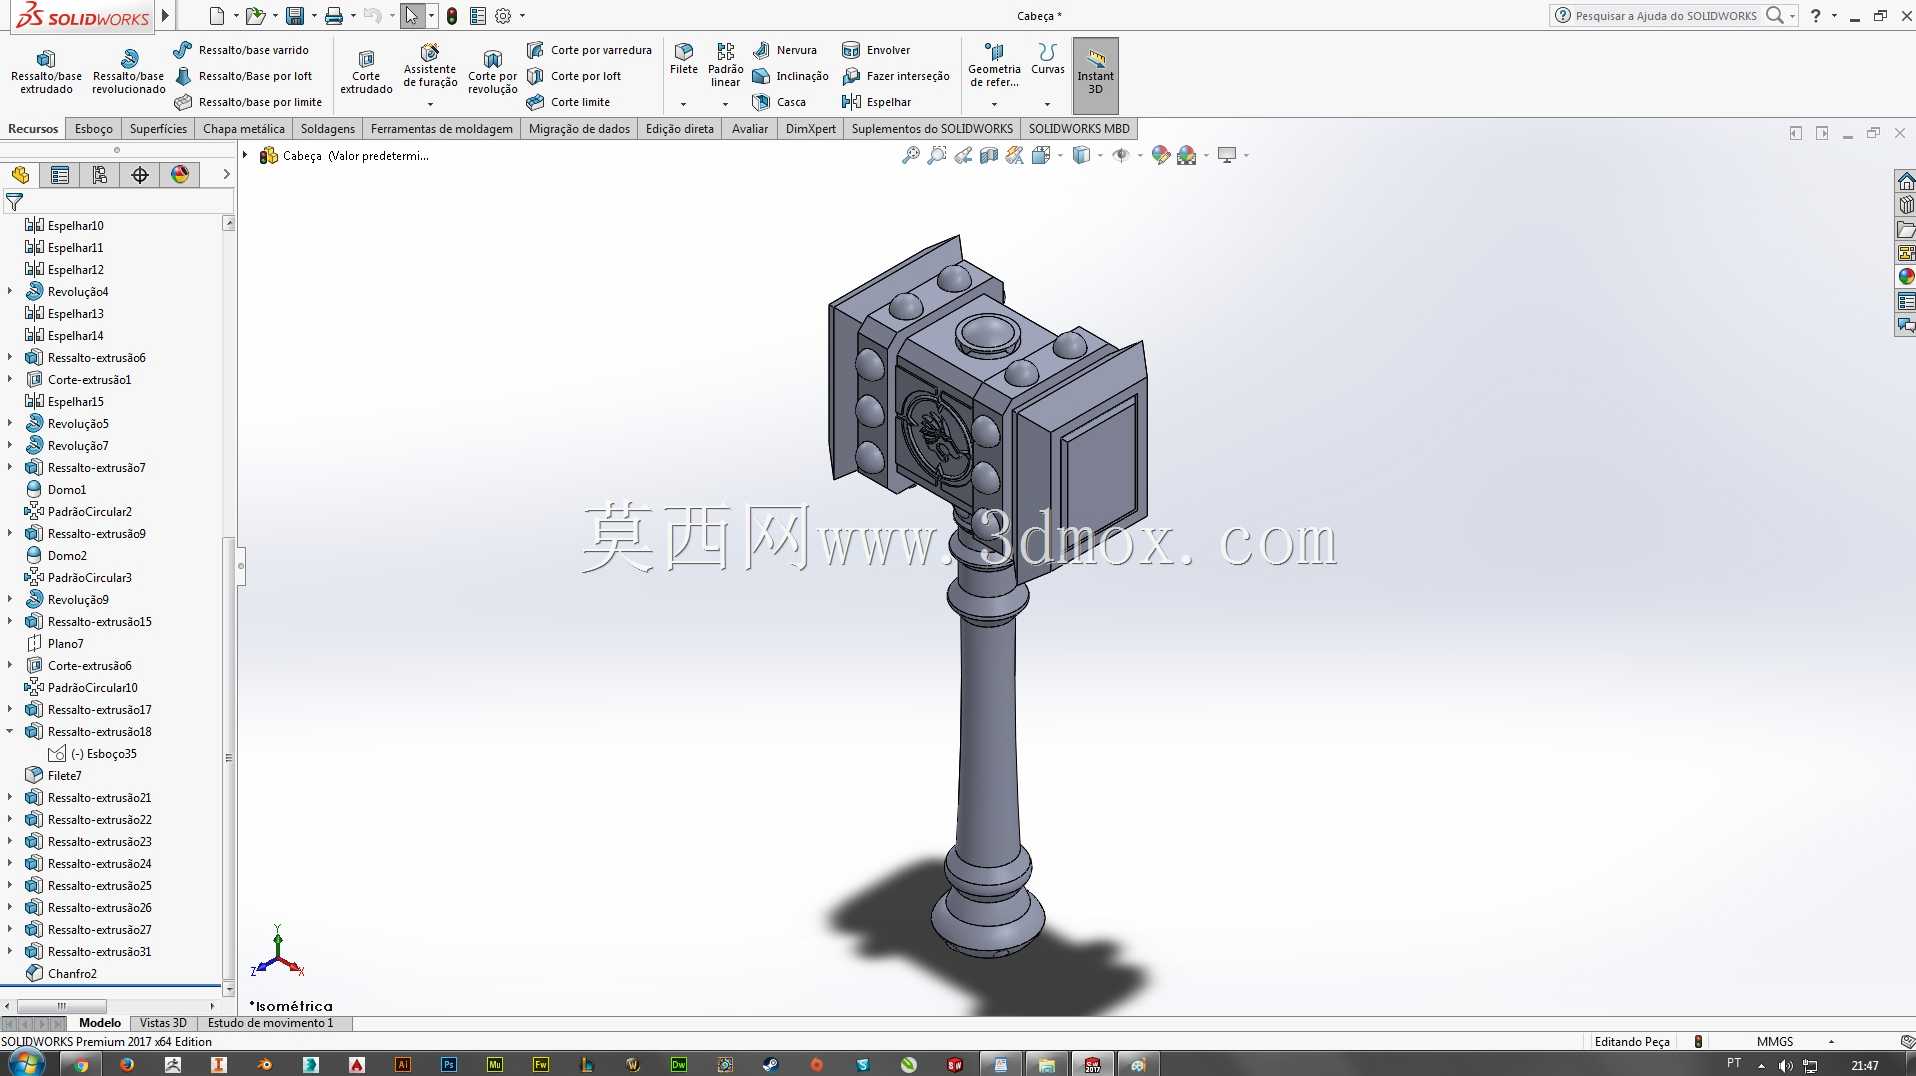Viewport: 1916px width, 1076px height.
Task: Expand the Ressalto-extrusão6 feature
Action: pyautogui.click(x=10, y=357)
